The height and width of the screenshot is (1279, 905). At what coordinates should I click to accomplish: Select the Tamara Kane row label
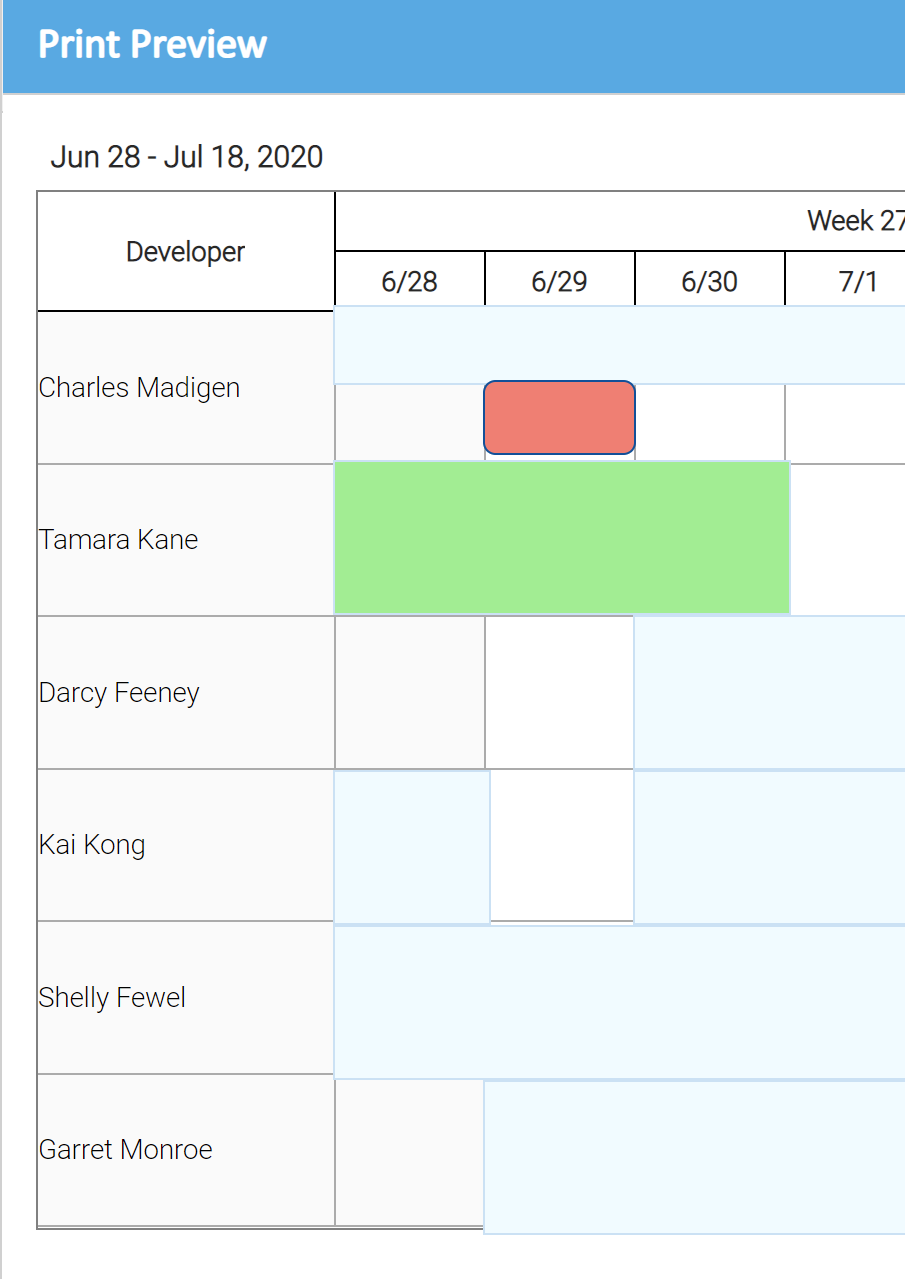click(x=119, y=540)
